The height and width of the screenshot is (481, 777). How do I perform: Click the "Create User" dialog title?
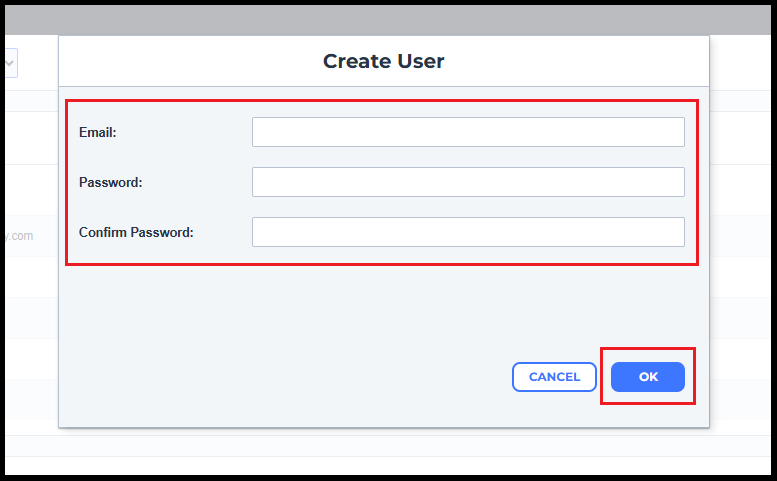[x=384, y=61]
